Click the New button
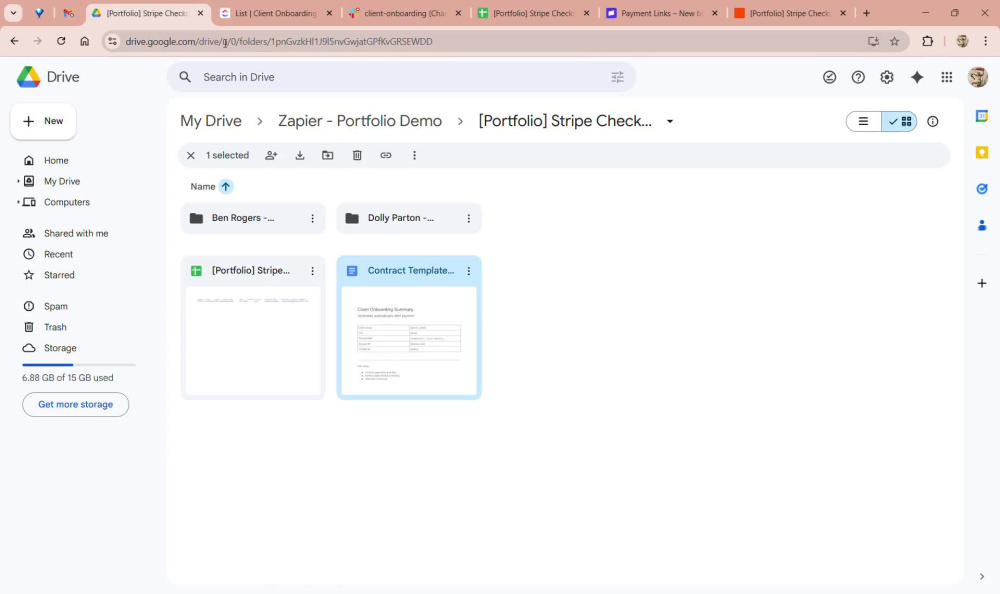This screenshot has height=594, width=1000. click(x=43, y=121)
